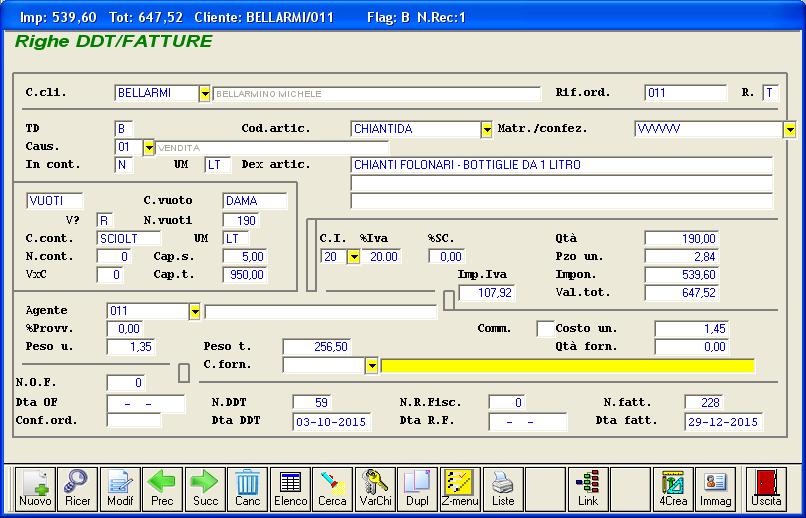Click the Nuovo new record icon
806x518 pixels.
click(35, 489)
